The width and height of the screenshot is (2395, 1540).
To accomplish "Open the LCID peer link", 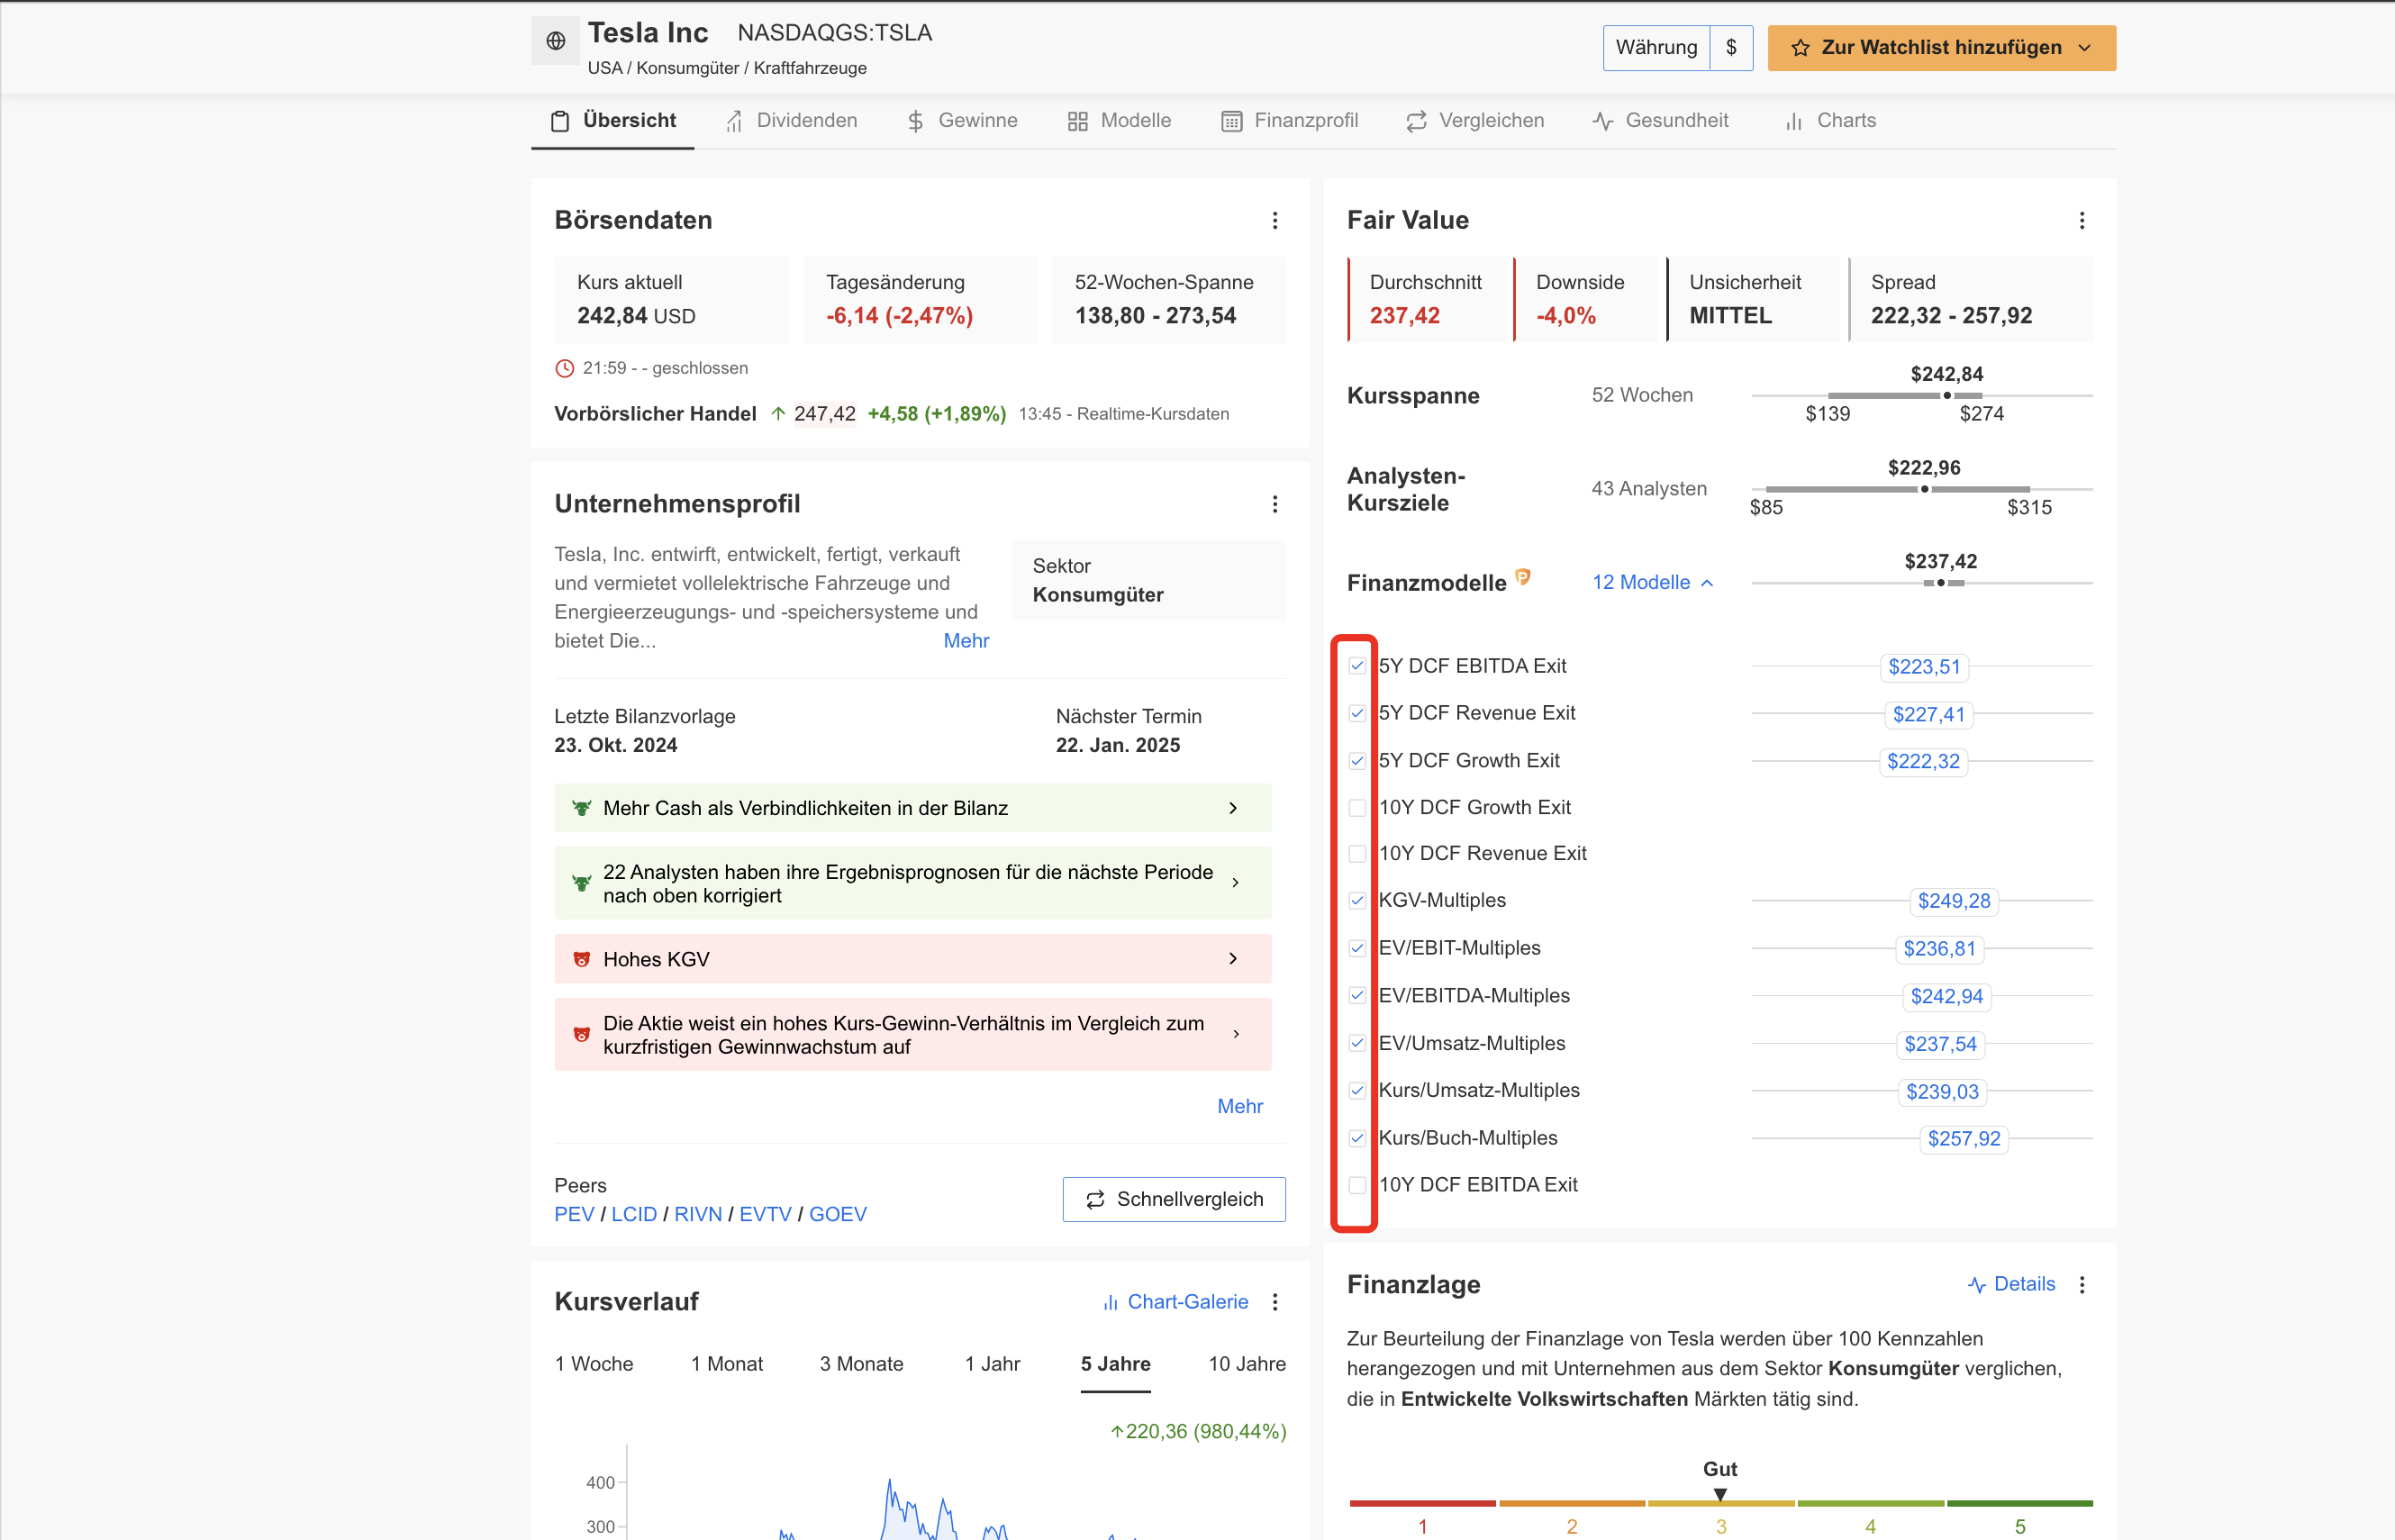I will [634, 1214].
